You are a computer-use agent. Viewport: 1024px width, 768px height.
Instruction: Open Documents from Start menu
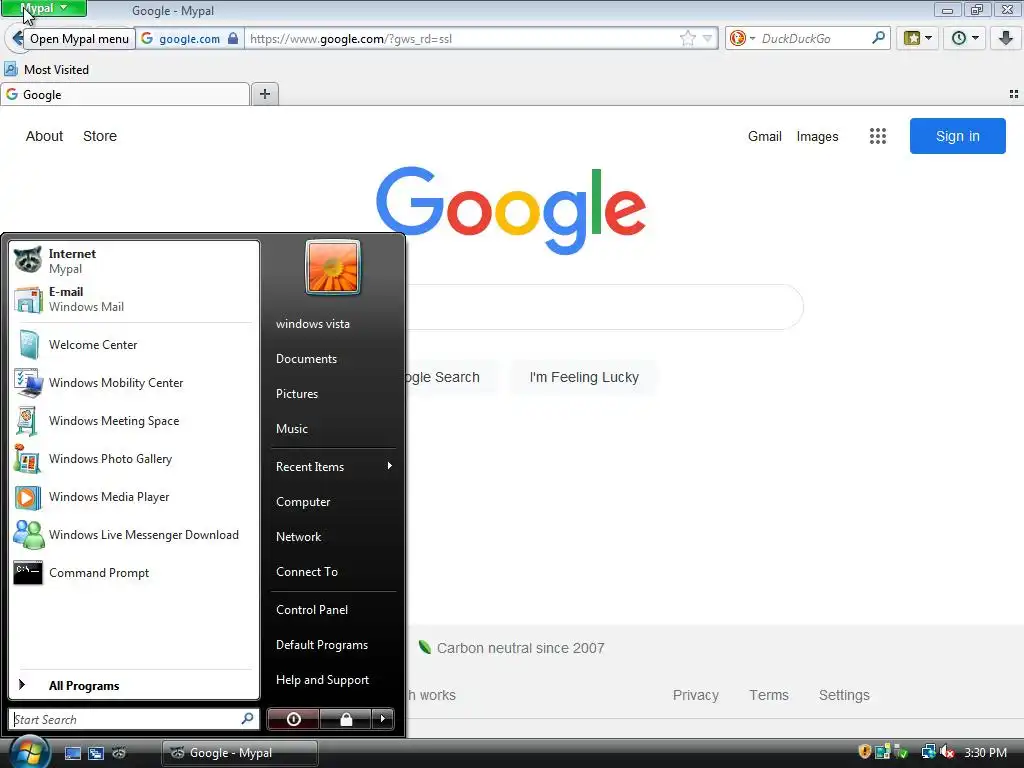pyautogui.click(x=332, y=359)
